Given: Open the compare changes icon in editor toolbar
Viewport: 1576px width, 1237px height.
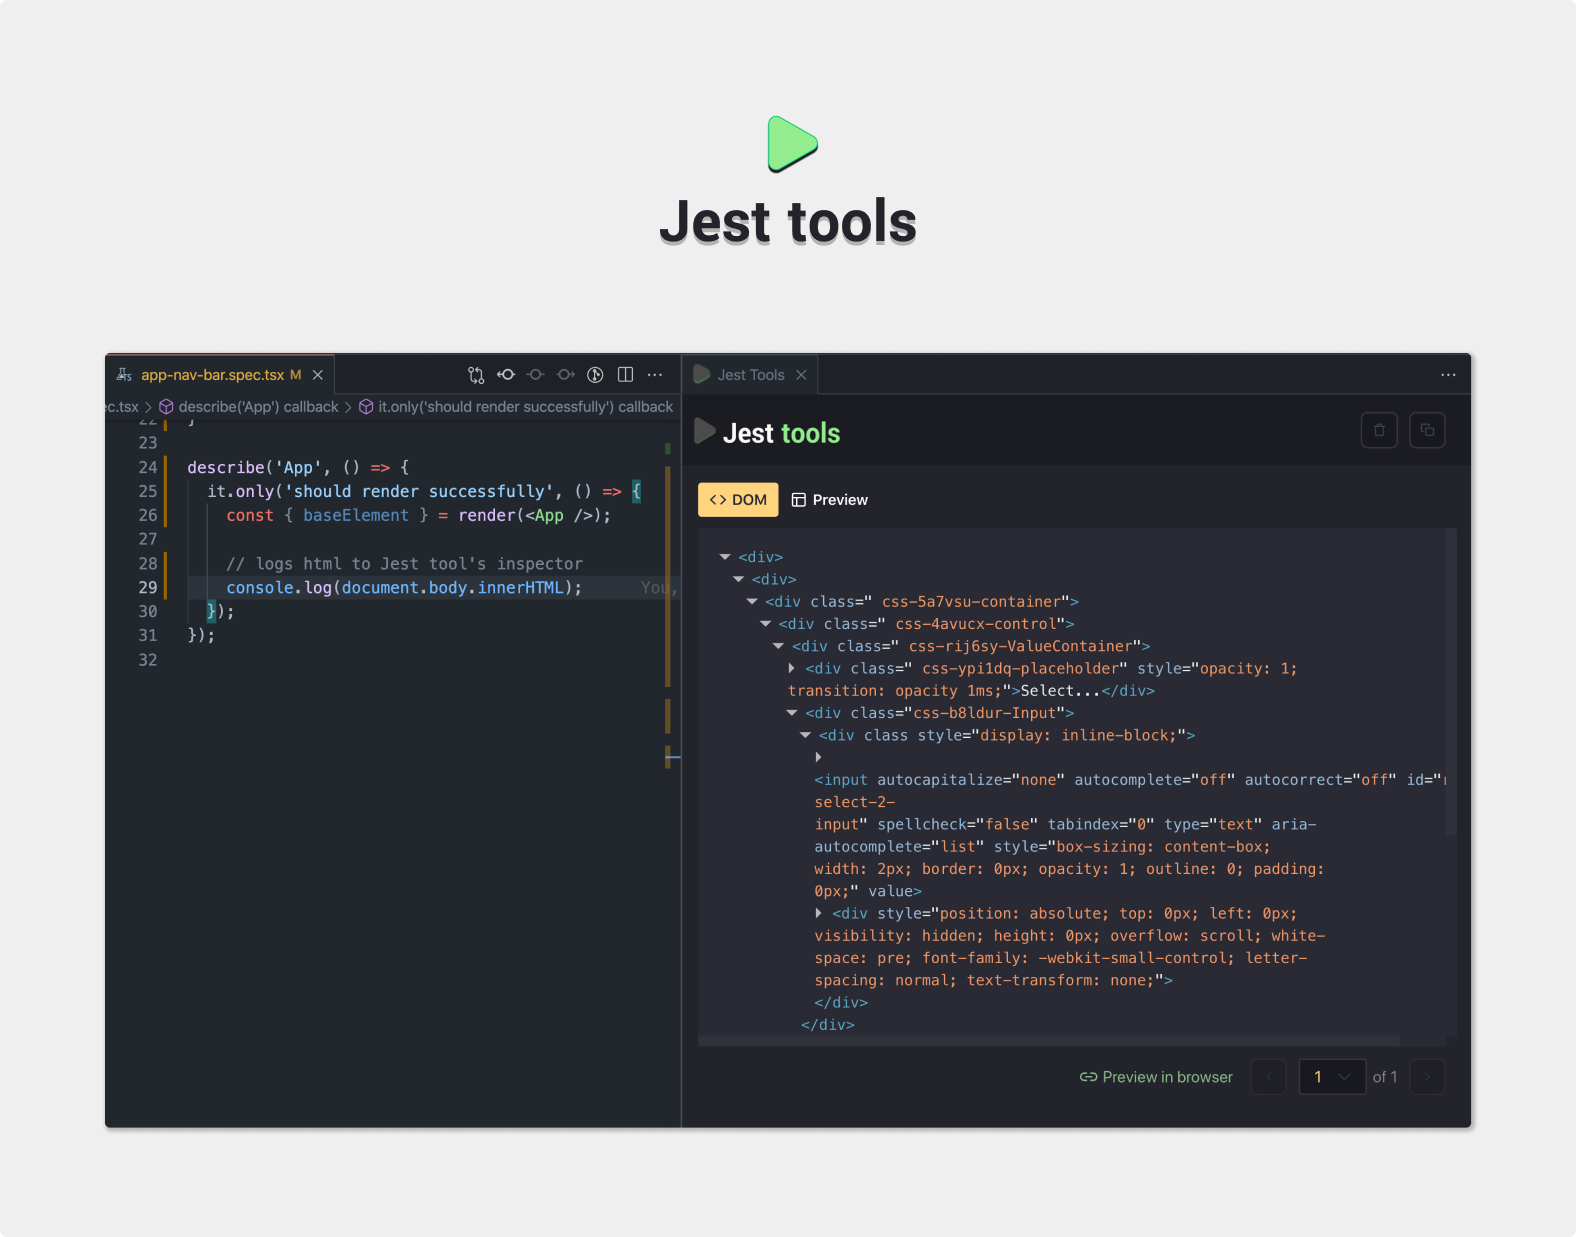Looking at the screenshot, I should click(x=476, y=375).
